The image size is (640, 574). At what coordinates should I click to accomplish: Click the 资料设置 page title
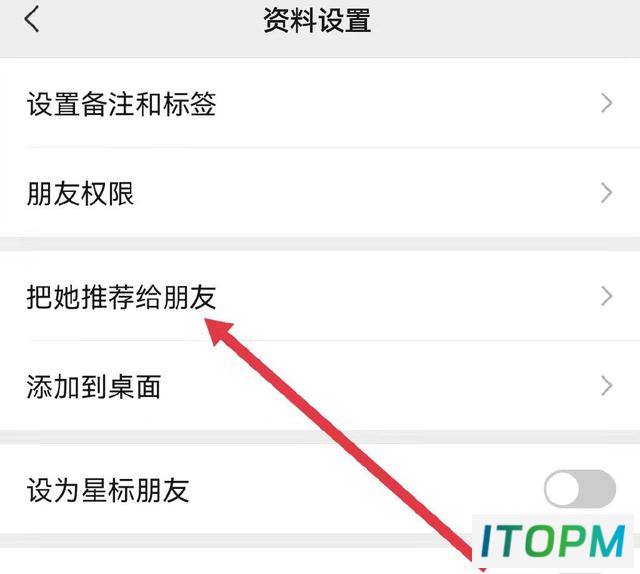tap(317, 20)
